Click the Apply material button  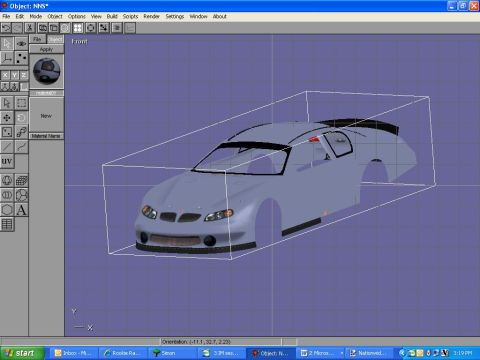point(46,49)
